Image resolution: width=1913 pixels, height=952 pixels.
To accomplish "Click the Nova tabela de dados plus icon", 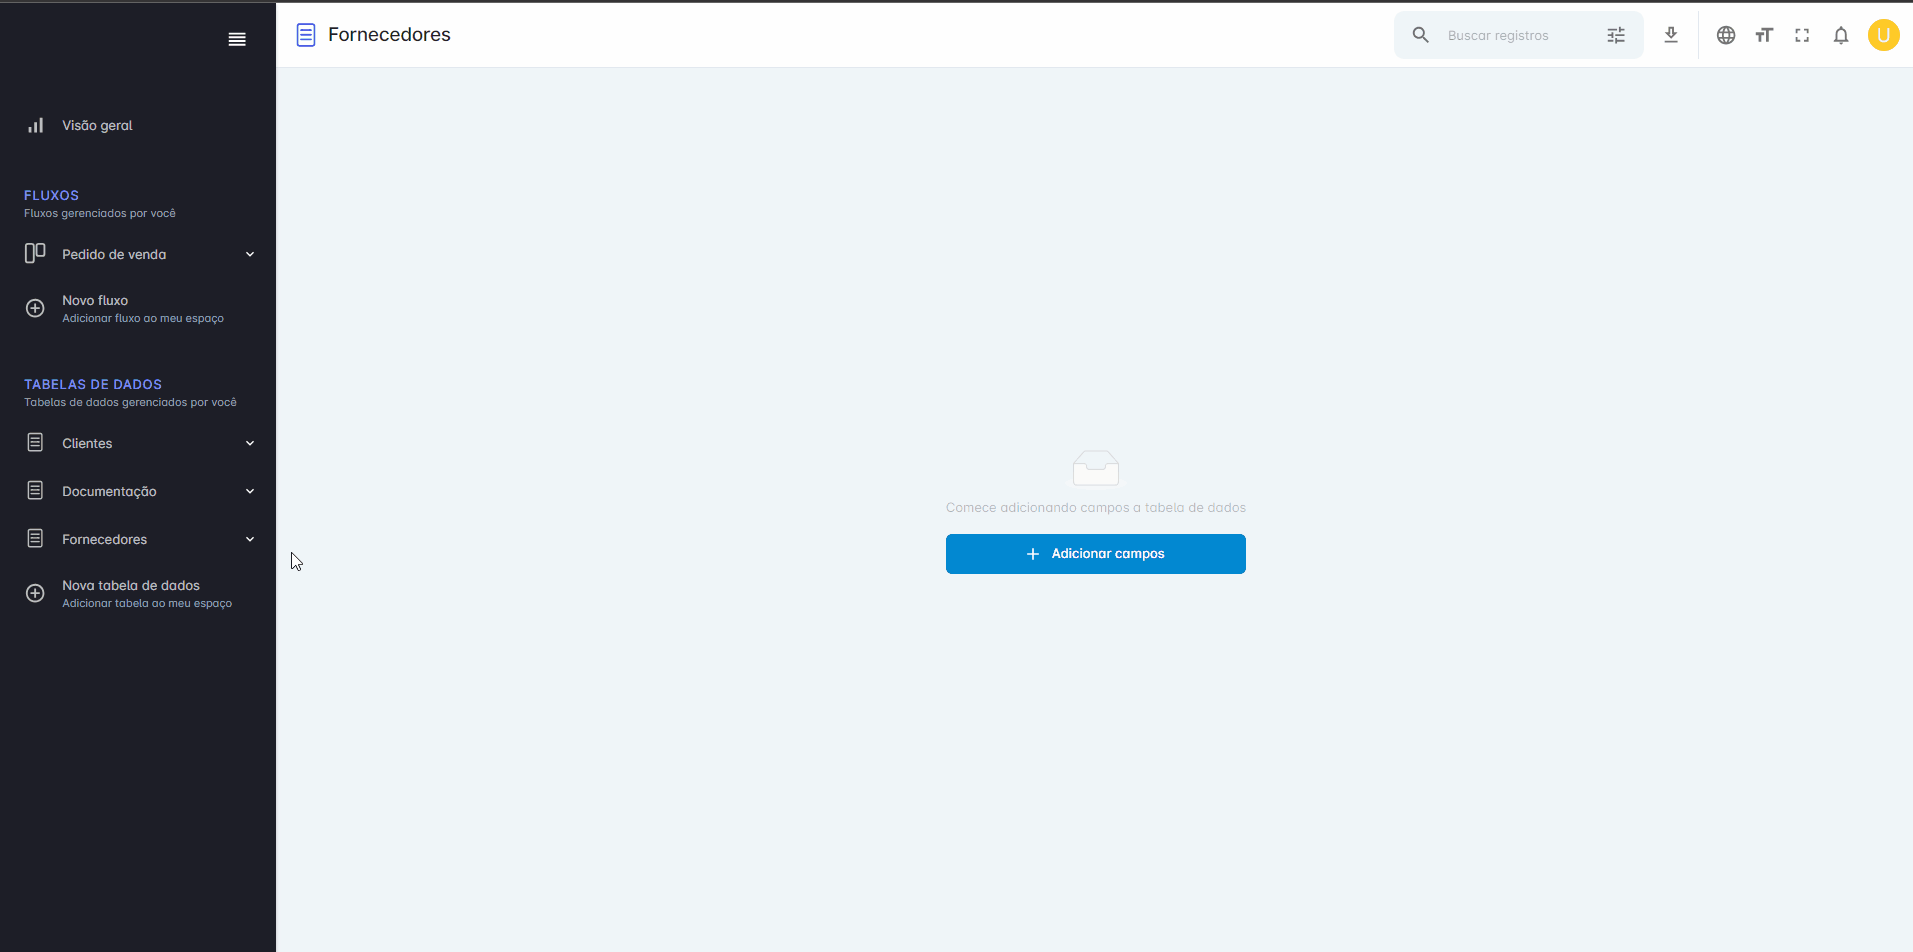I will point(35,593).
